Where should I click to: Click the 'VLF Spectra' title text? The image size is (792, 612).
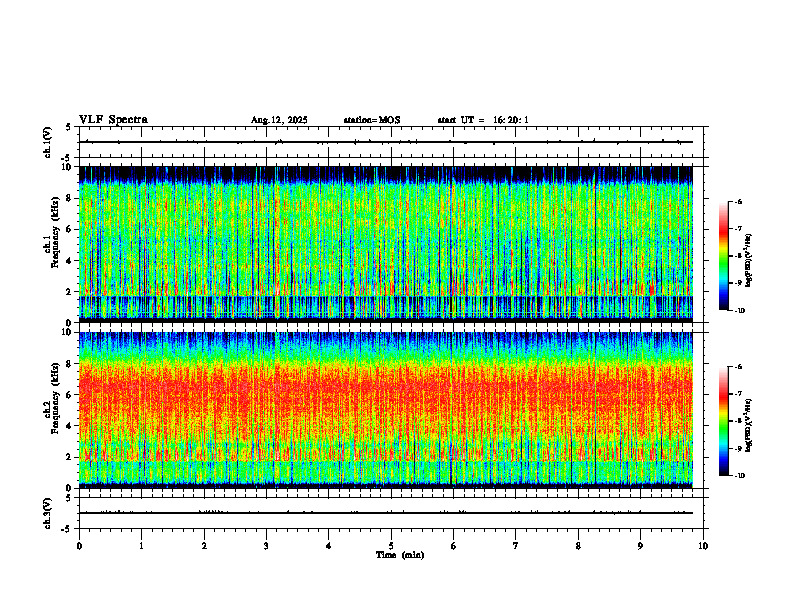(113, 120)
